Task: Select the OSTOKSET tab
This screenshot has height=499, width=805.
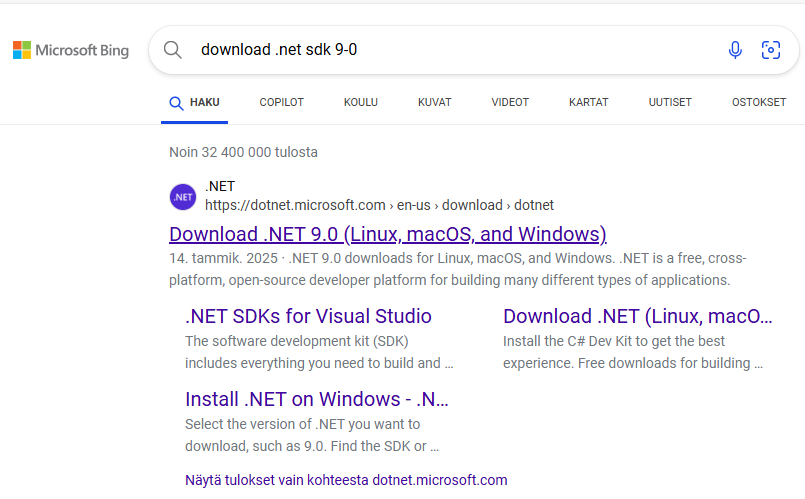Action: point(759,102)
